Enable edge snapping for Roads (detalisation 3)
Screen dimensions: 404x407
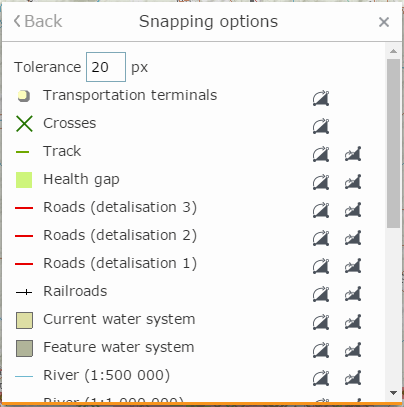353,210
